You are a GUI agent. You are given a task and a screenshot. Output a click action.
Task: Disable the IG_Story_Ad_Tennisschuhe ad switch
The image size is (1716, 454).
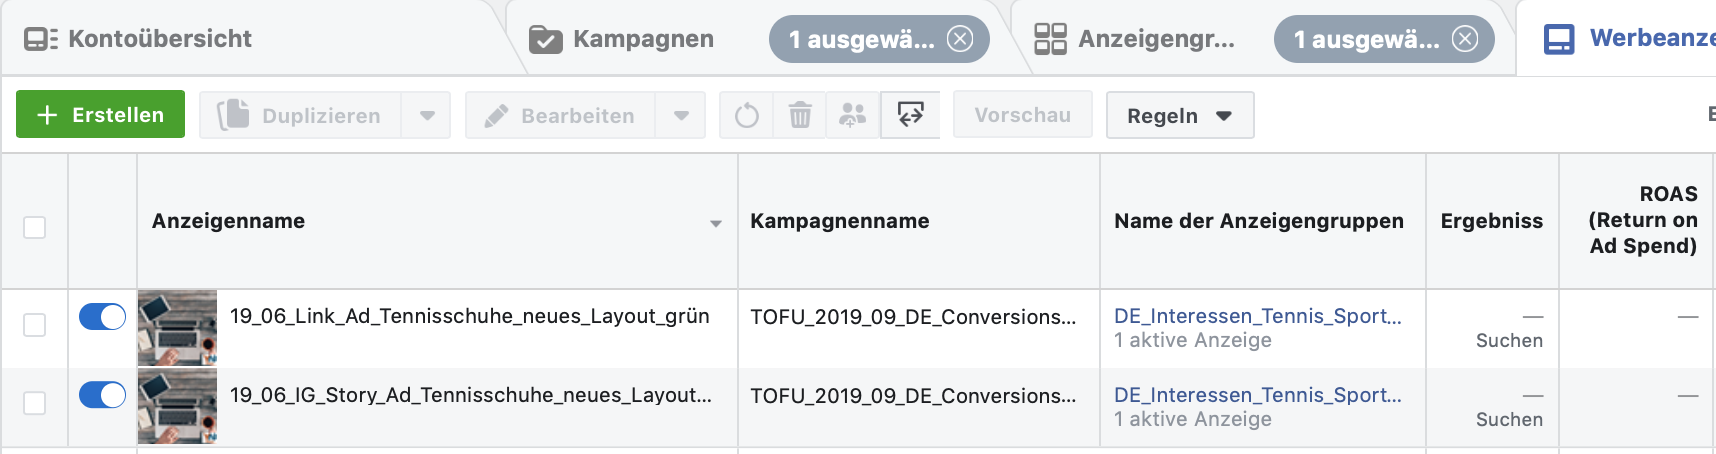(102, 396)
